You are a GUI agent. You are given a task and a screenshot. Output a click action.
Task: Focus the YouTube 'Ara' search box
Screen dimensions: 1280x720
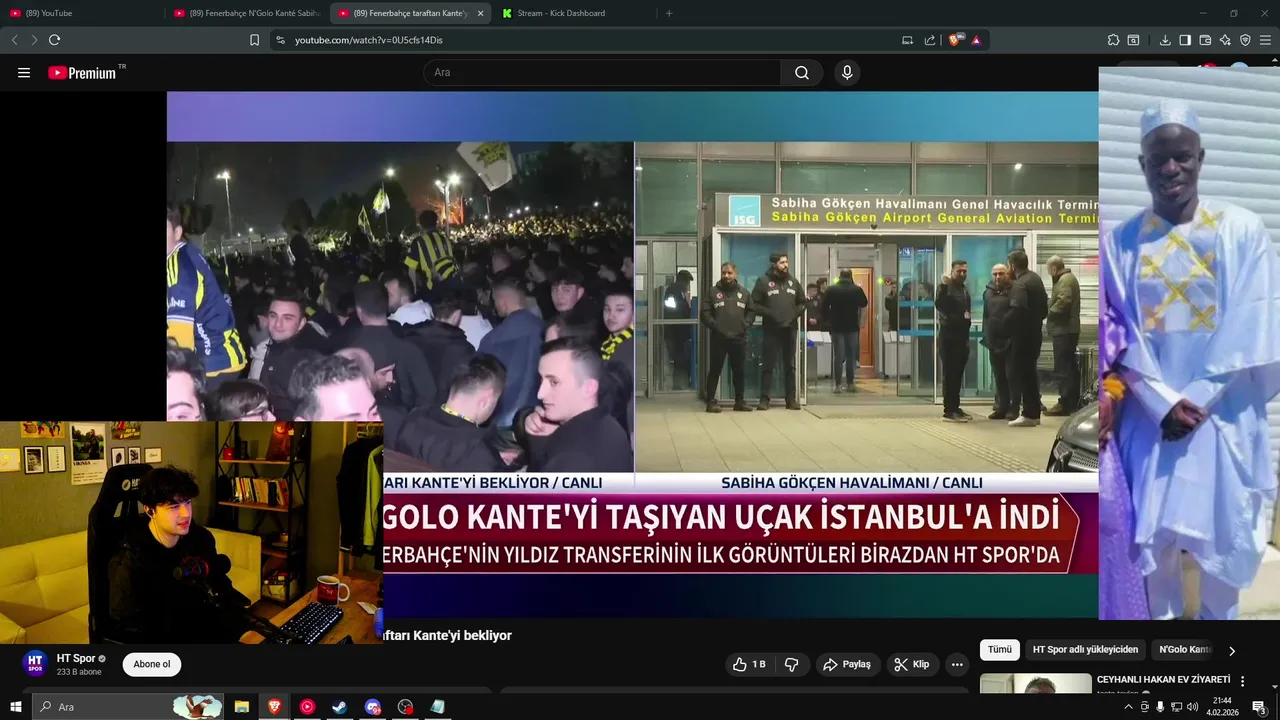tap(602, 73)
